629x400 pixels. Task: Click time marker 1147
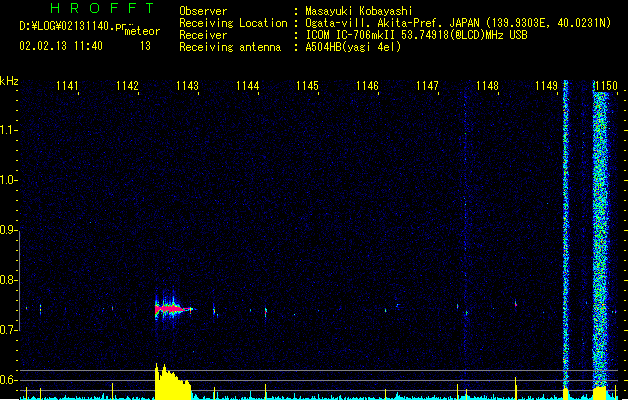427,86
